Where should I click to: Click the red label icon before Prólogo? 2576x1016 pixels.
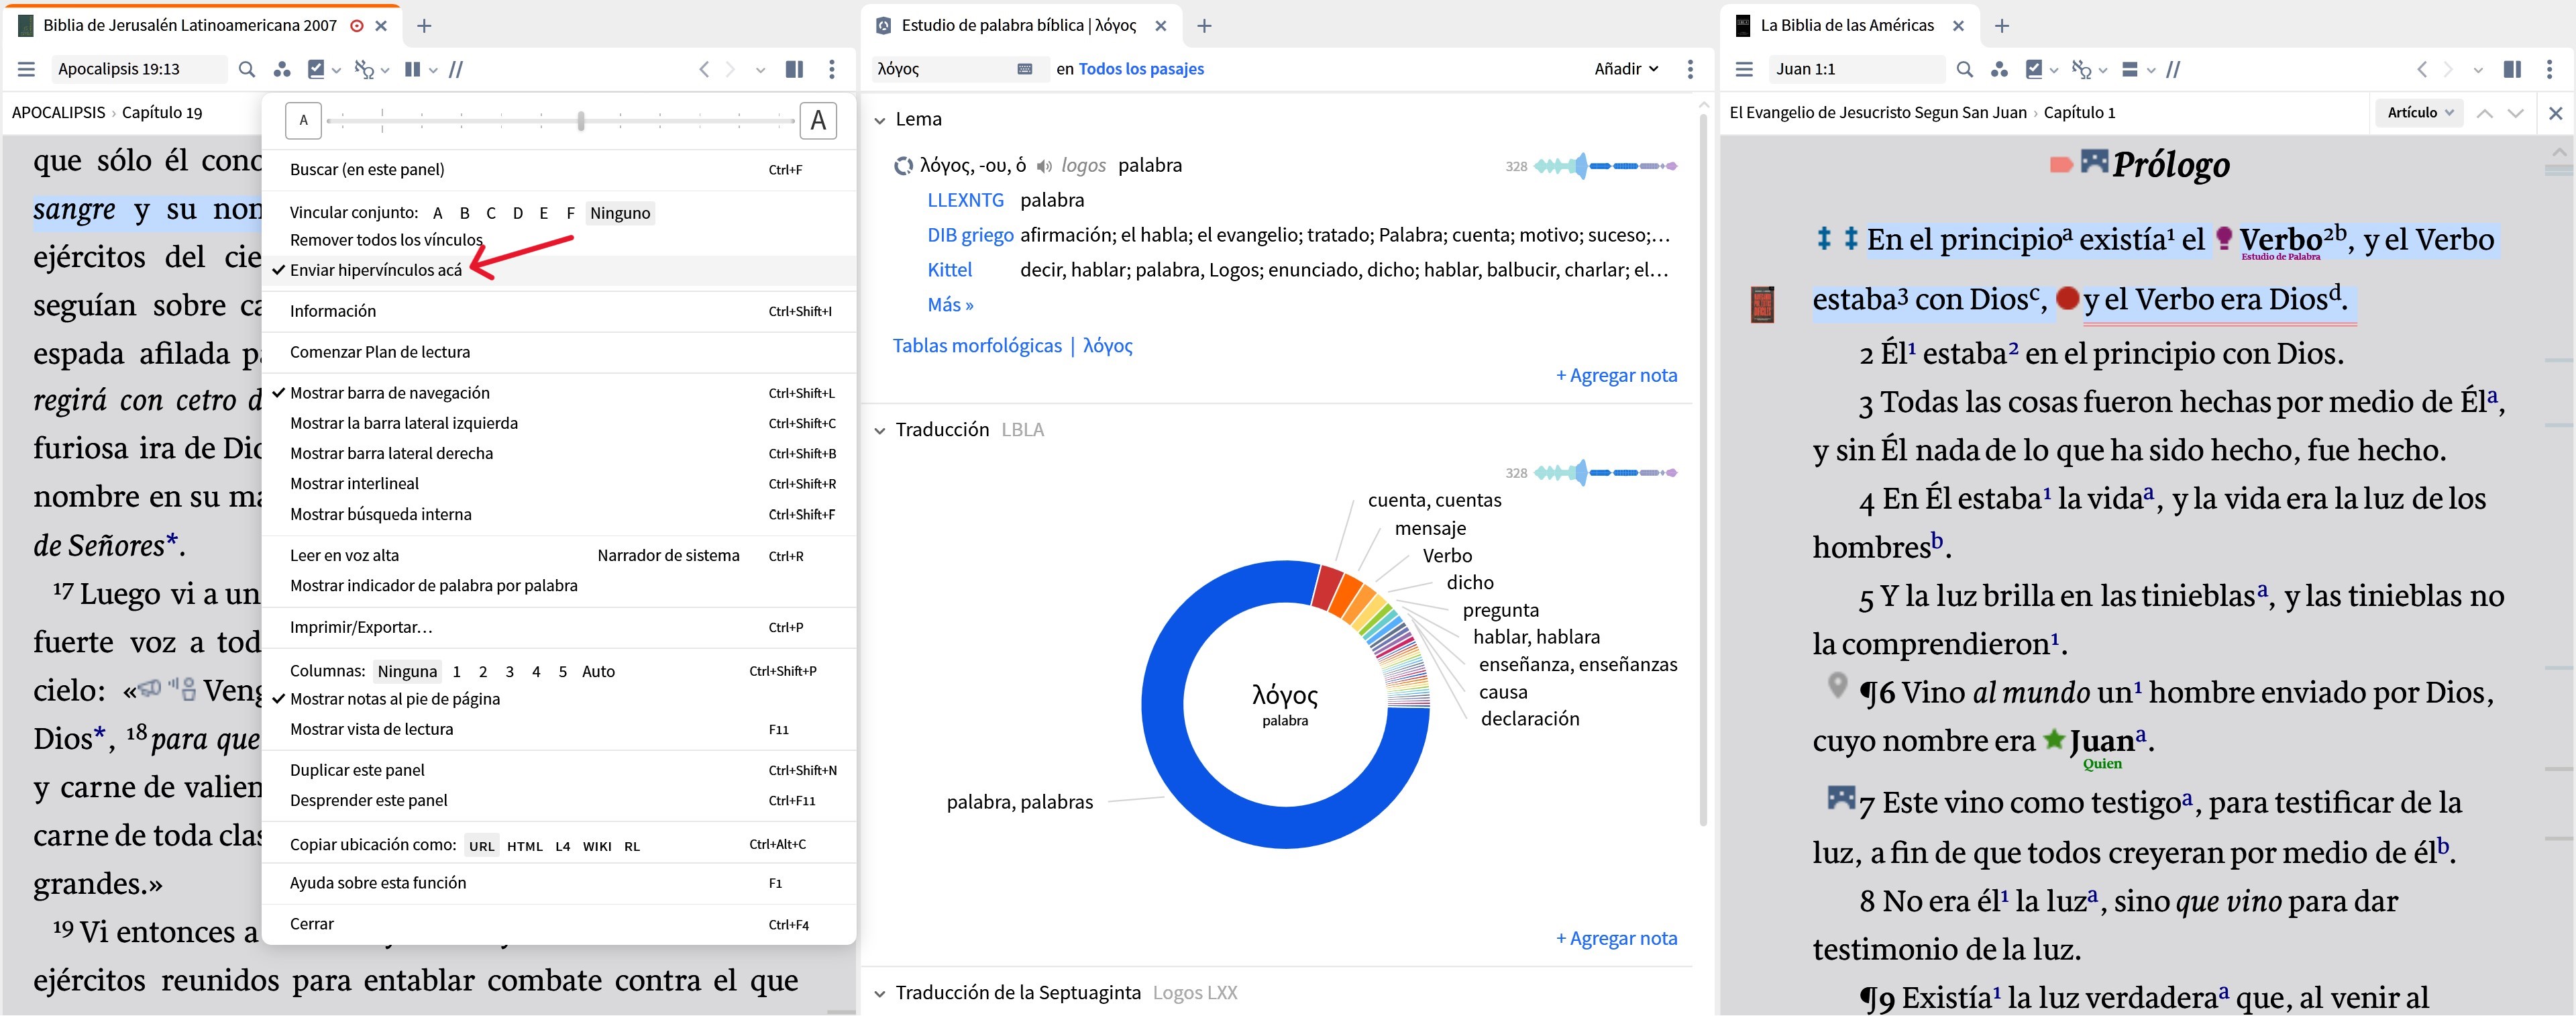(2061, 164)
